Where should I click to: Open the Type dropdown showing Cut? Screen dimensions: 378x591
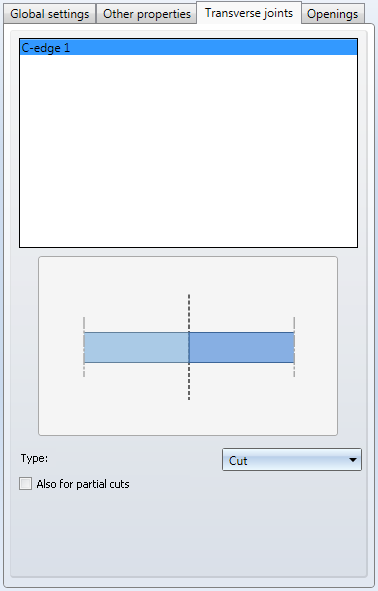point(292,460)
